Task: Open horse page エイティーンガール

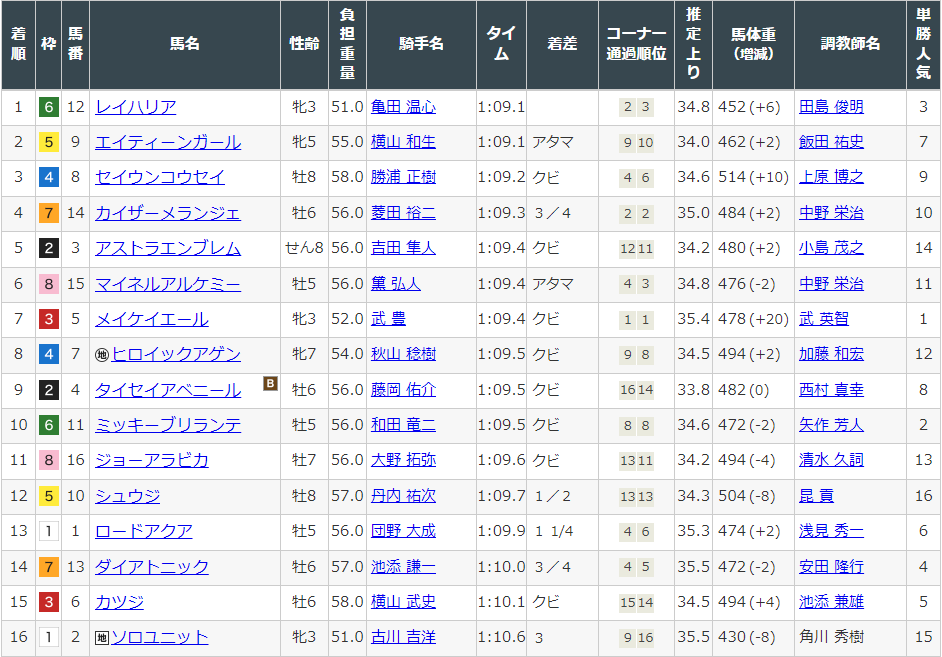Action: (168, 142)
